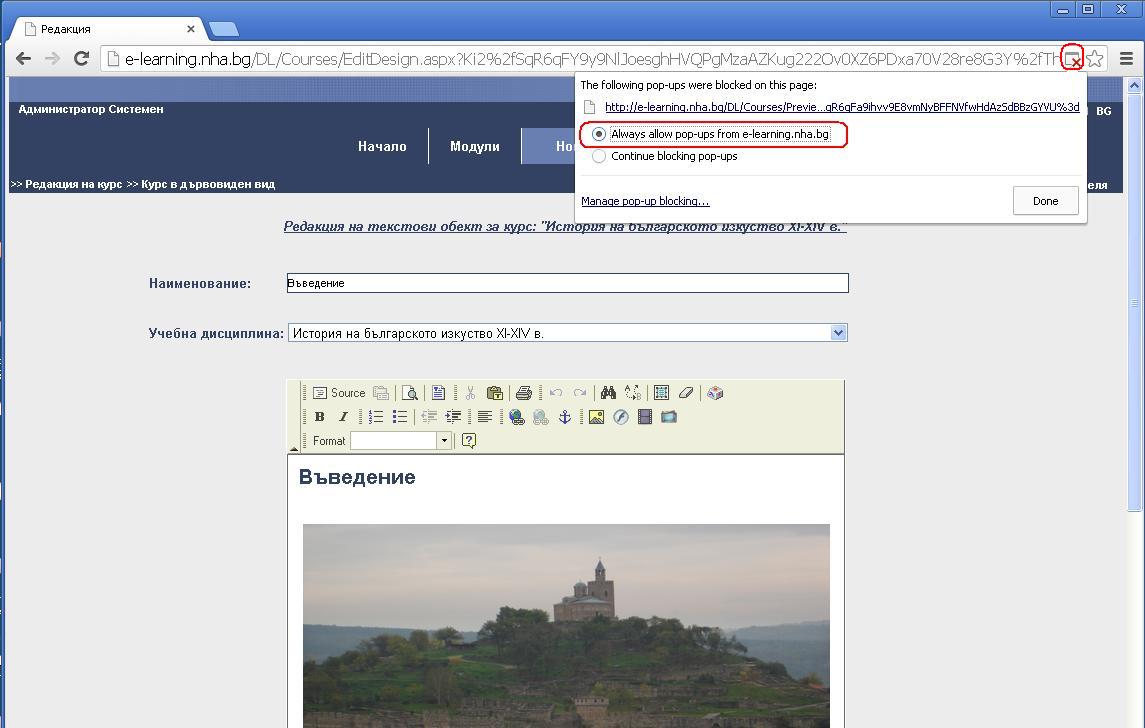Open the Модули menu item
Screen dimensions: 1145x728
[x=474, y=146]
